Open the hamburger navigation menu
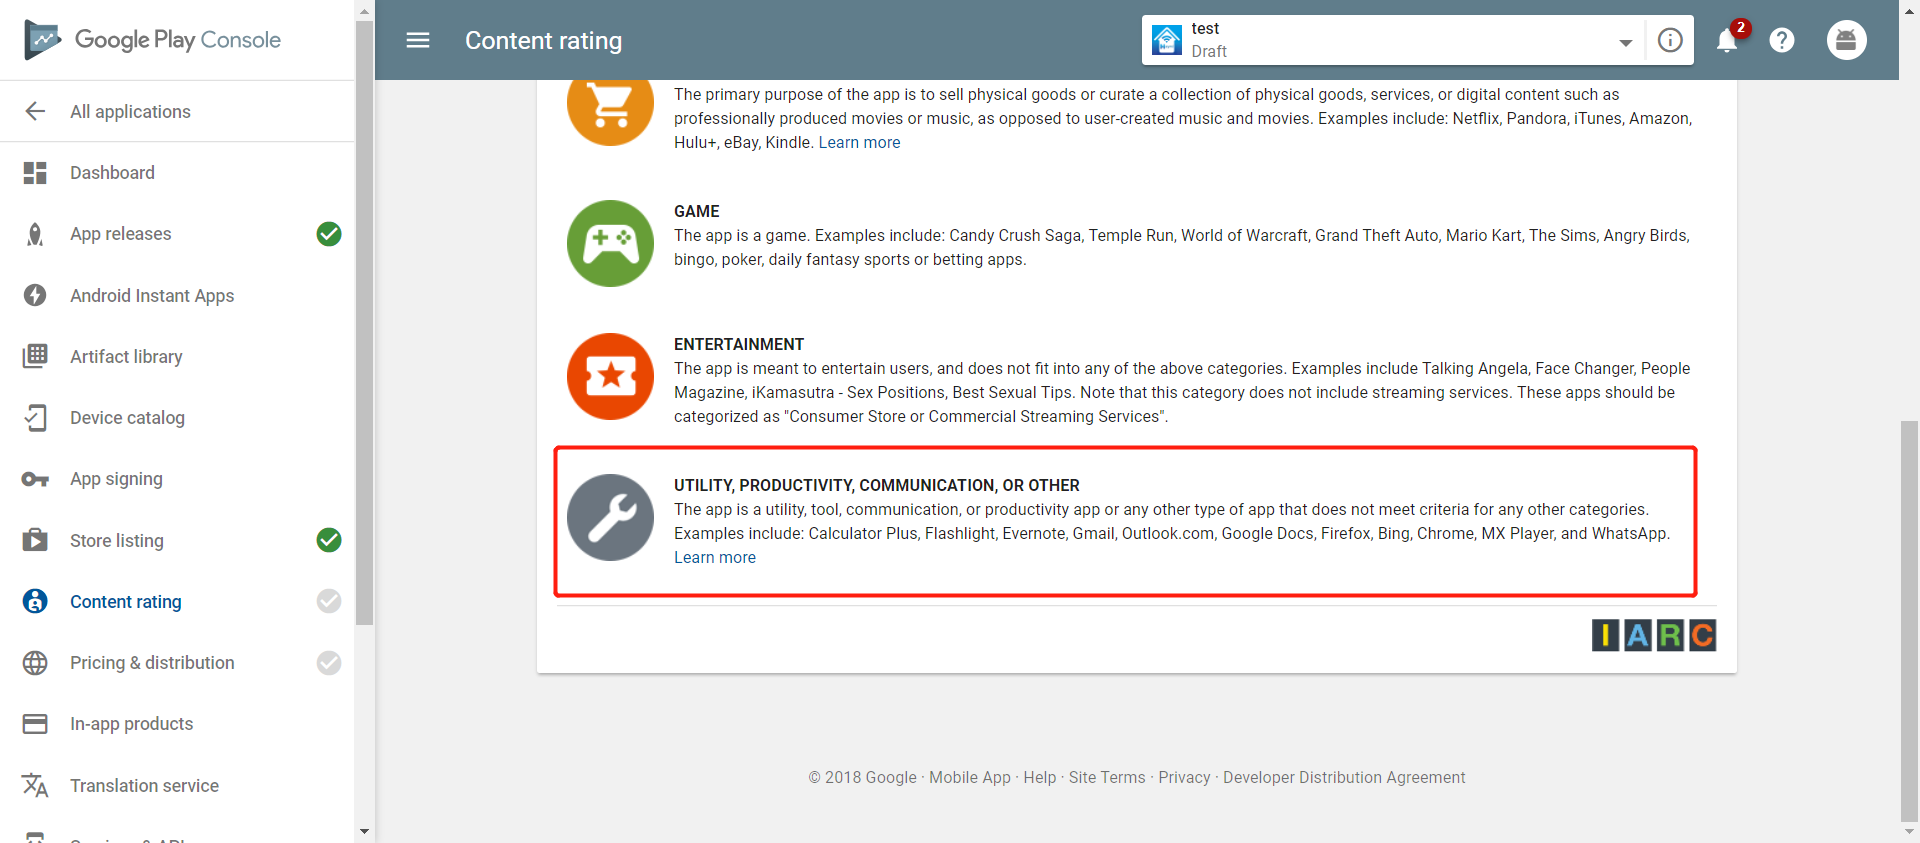Screen dimensions: 1920x843 click(418, 40)
